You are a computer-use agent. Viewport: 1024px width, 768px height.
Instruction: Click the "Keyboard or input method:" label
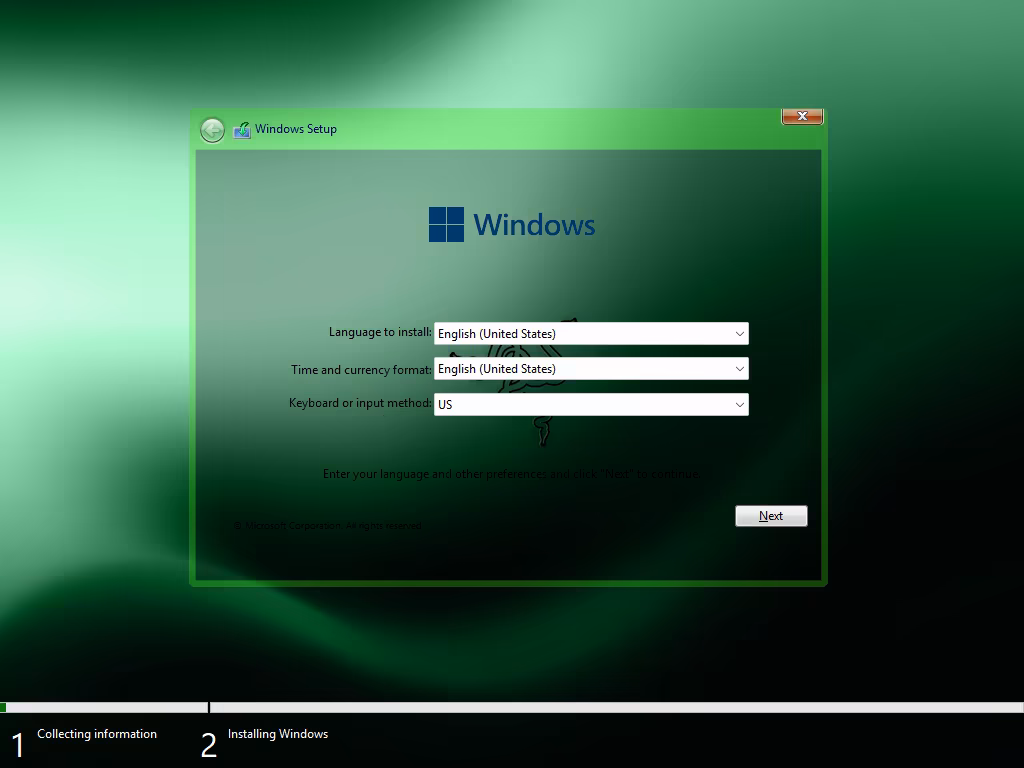(x=360, y=404)
